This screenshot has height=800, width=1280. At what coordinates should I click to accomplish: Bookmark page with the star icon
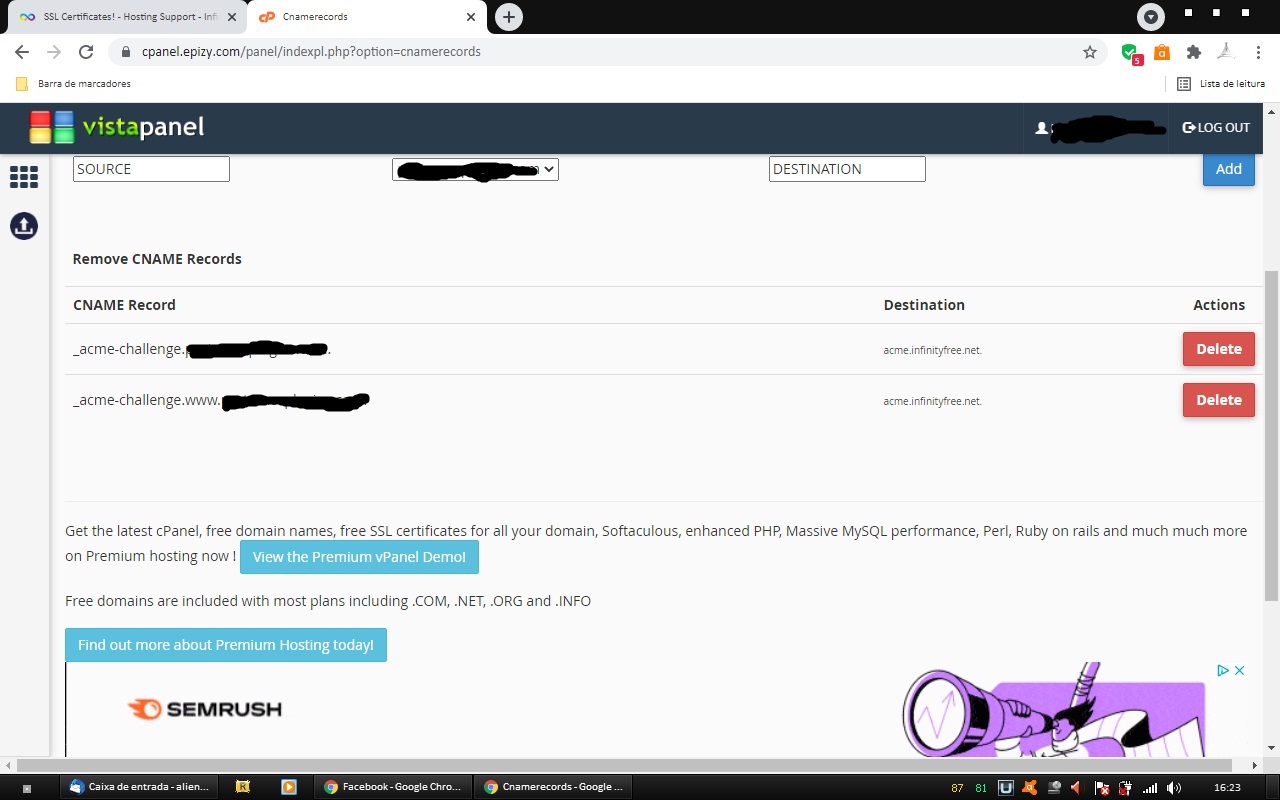(1090, 52)
